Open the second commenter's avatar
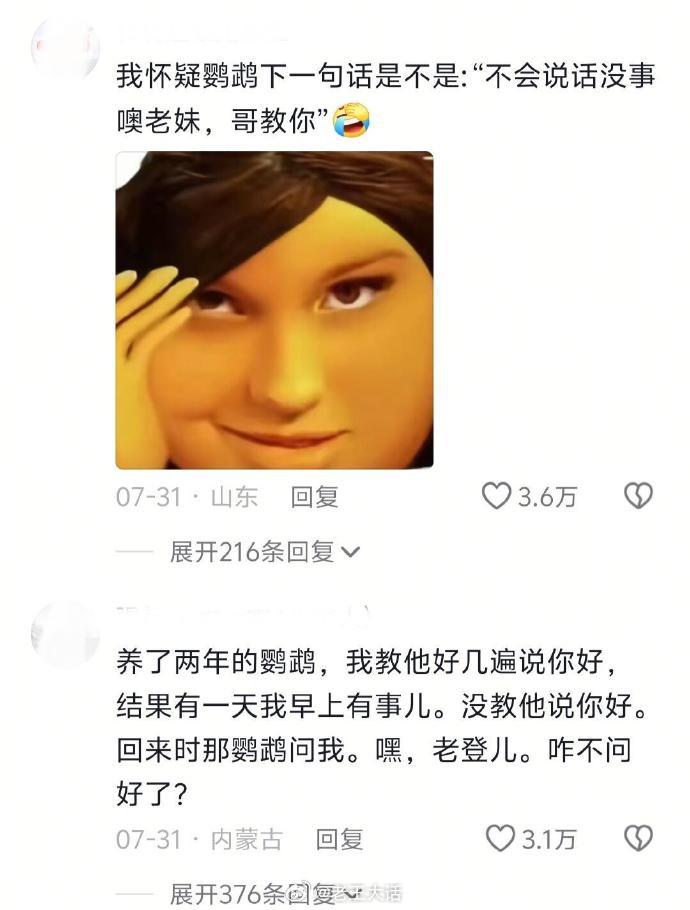This screenshot has width=690, height=910. [x=65, y=634]
